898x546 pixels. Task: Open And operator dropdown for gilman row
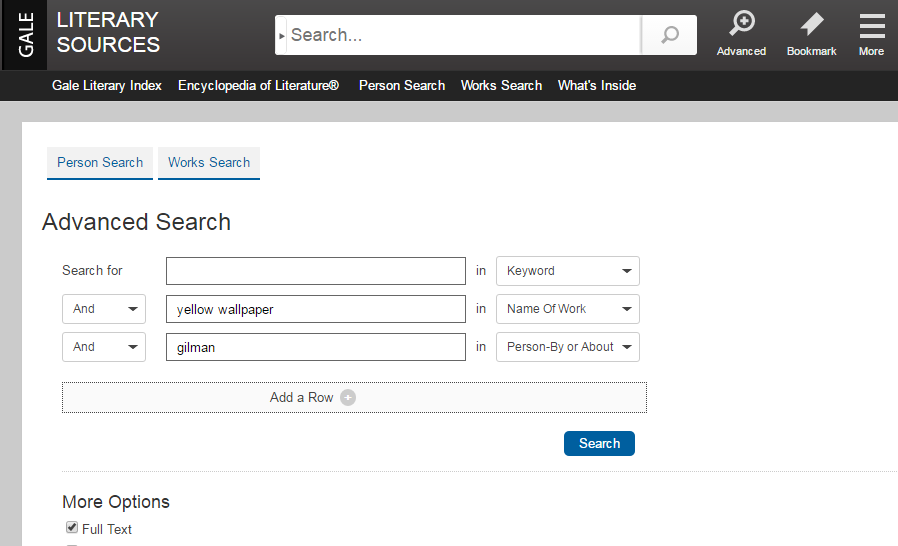pyautogui.click(x=104, y=347)
